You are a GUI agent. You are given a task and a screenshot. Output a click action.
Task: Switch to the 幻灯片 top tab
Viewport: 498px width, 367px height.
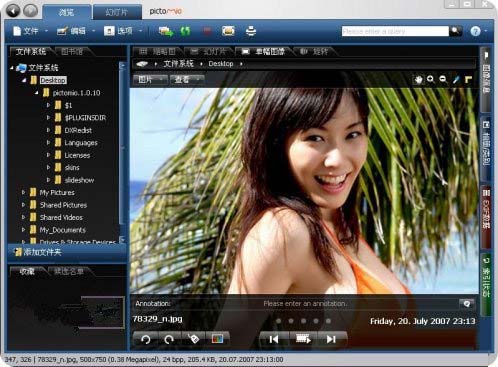click(117, 13)
